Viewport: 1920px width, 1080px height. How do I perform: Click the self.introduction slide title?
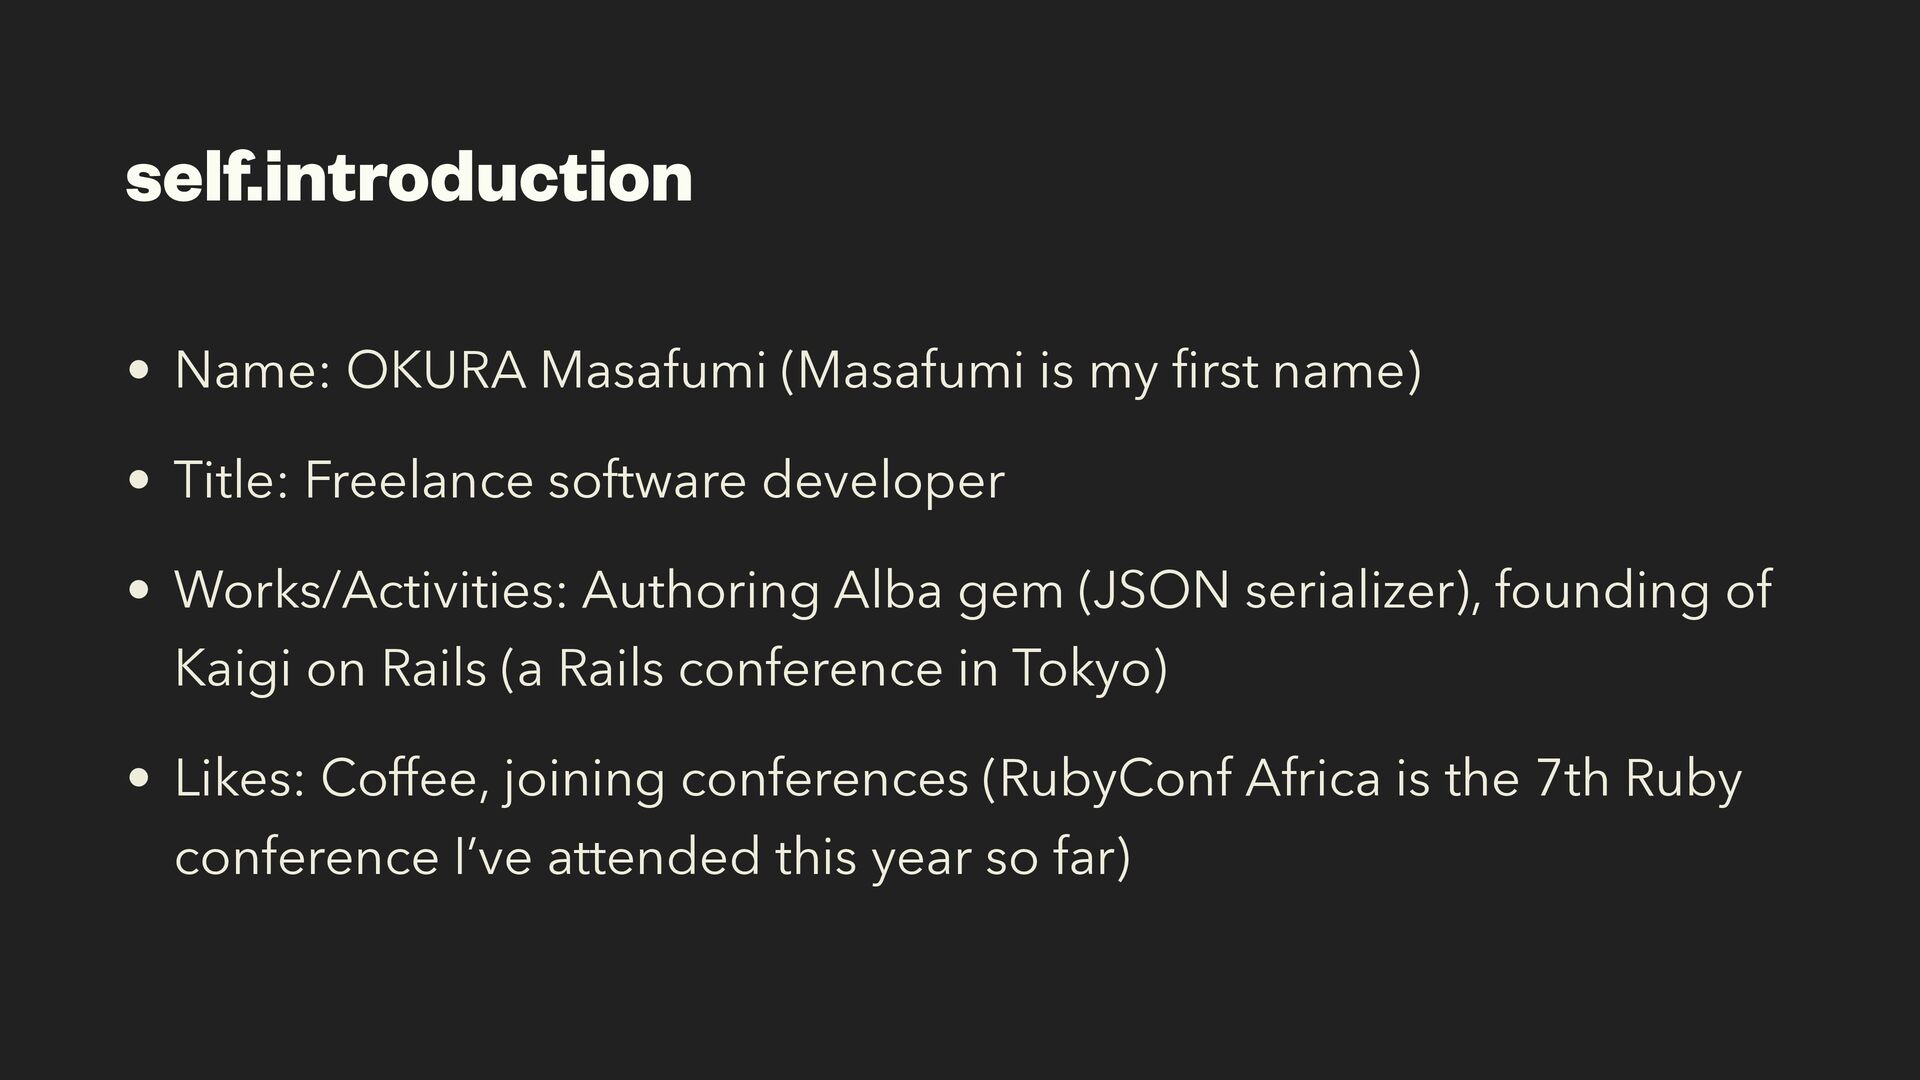point(409,177)
